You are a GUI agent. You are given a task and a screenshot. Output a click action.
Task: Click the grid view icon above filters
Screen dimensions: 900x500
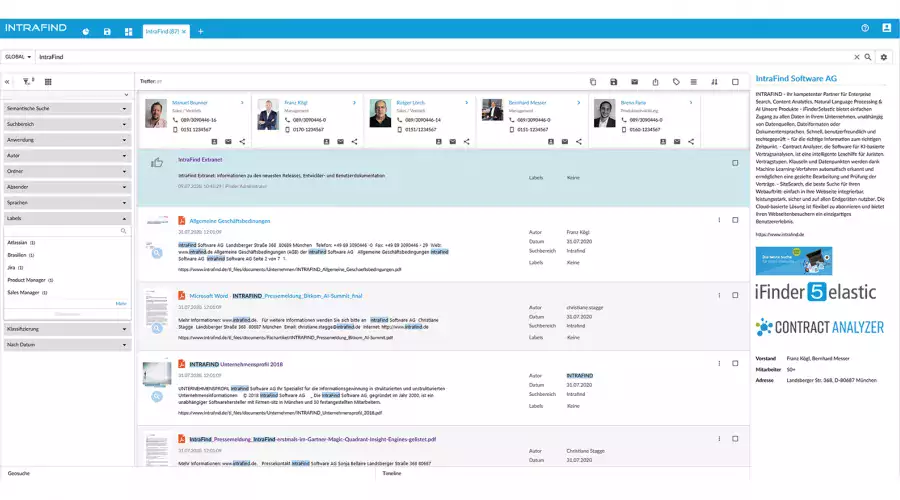[48, 82]
